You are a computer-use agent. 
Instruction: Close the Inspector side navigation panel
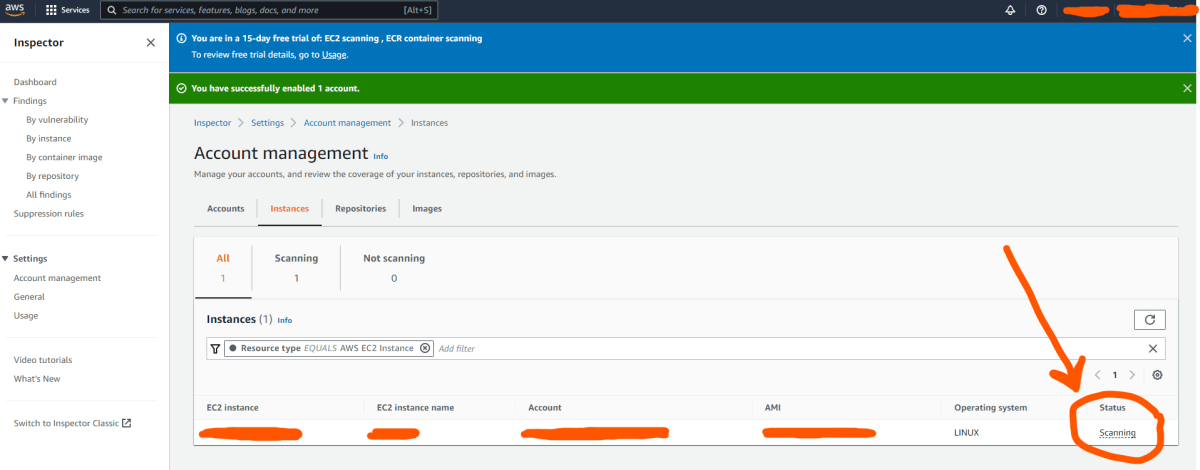[x=150, y=43]
